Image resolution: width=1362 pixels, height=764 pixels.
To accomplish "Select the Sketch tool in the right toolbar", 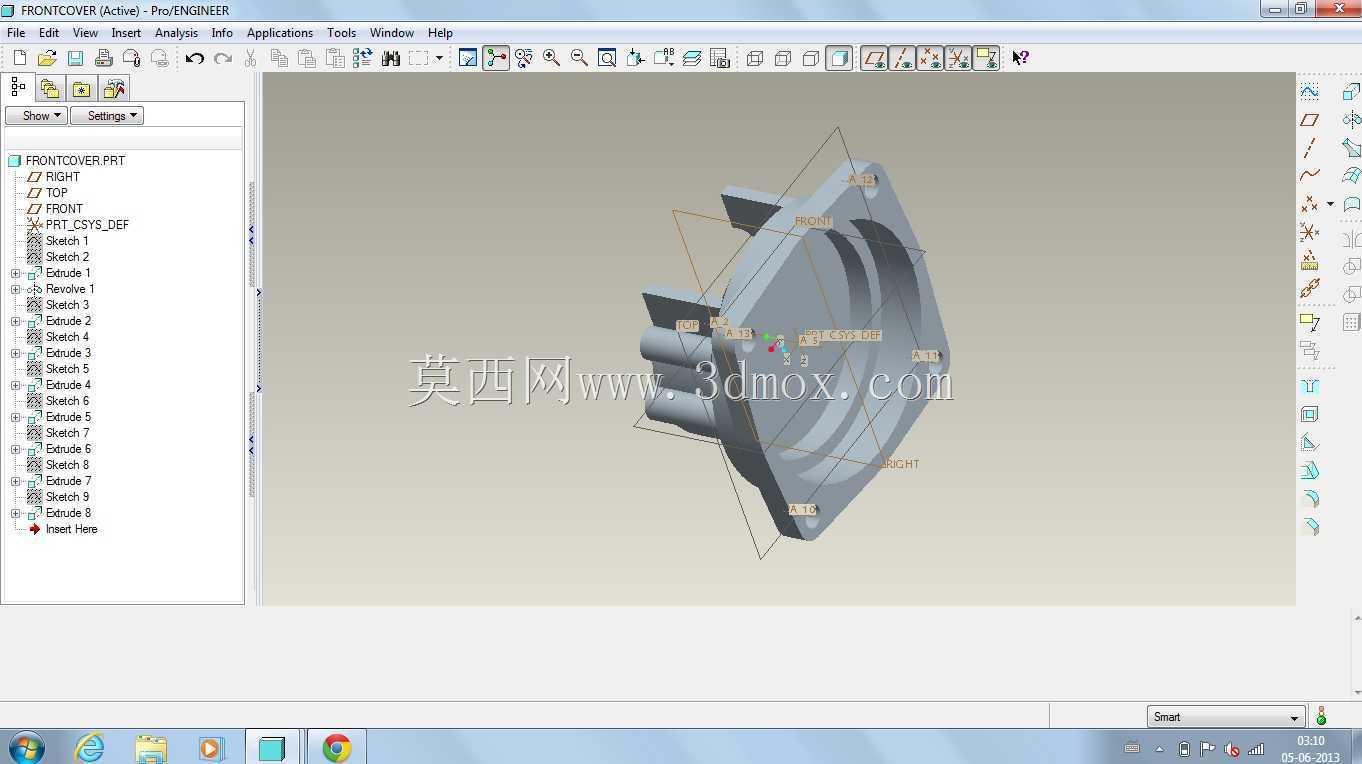I will (x=1309, y=91).
